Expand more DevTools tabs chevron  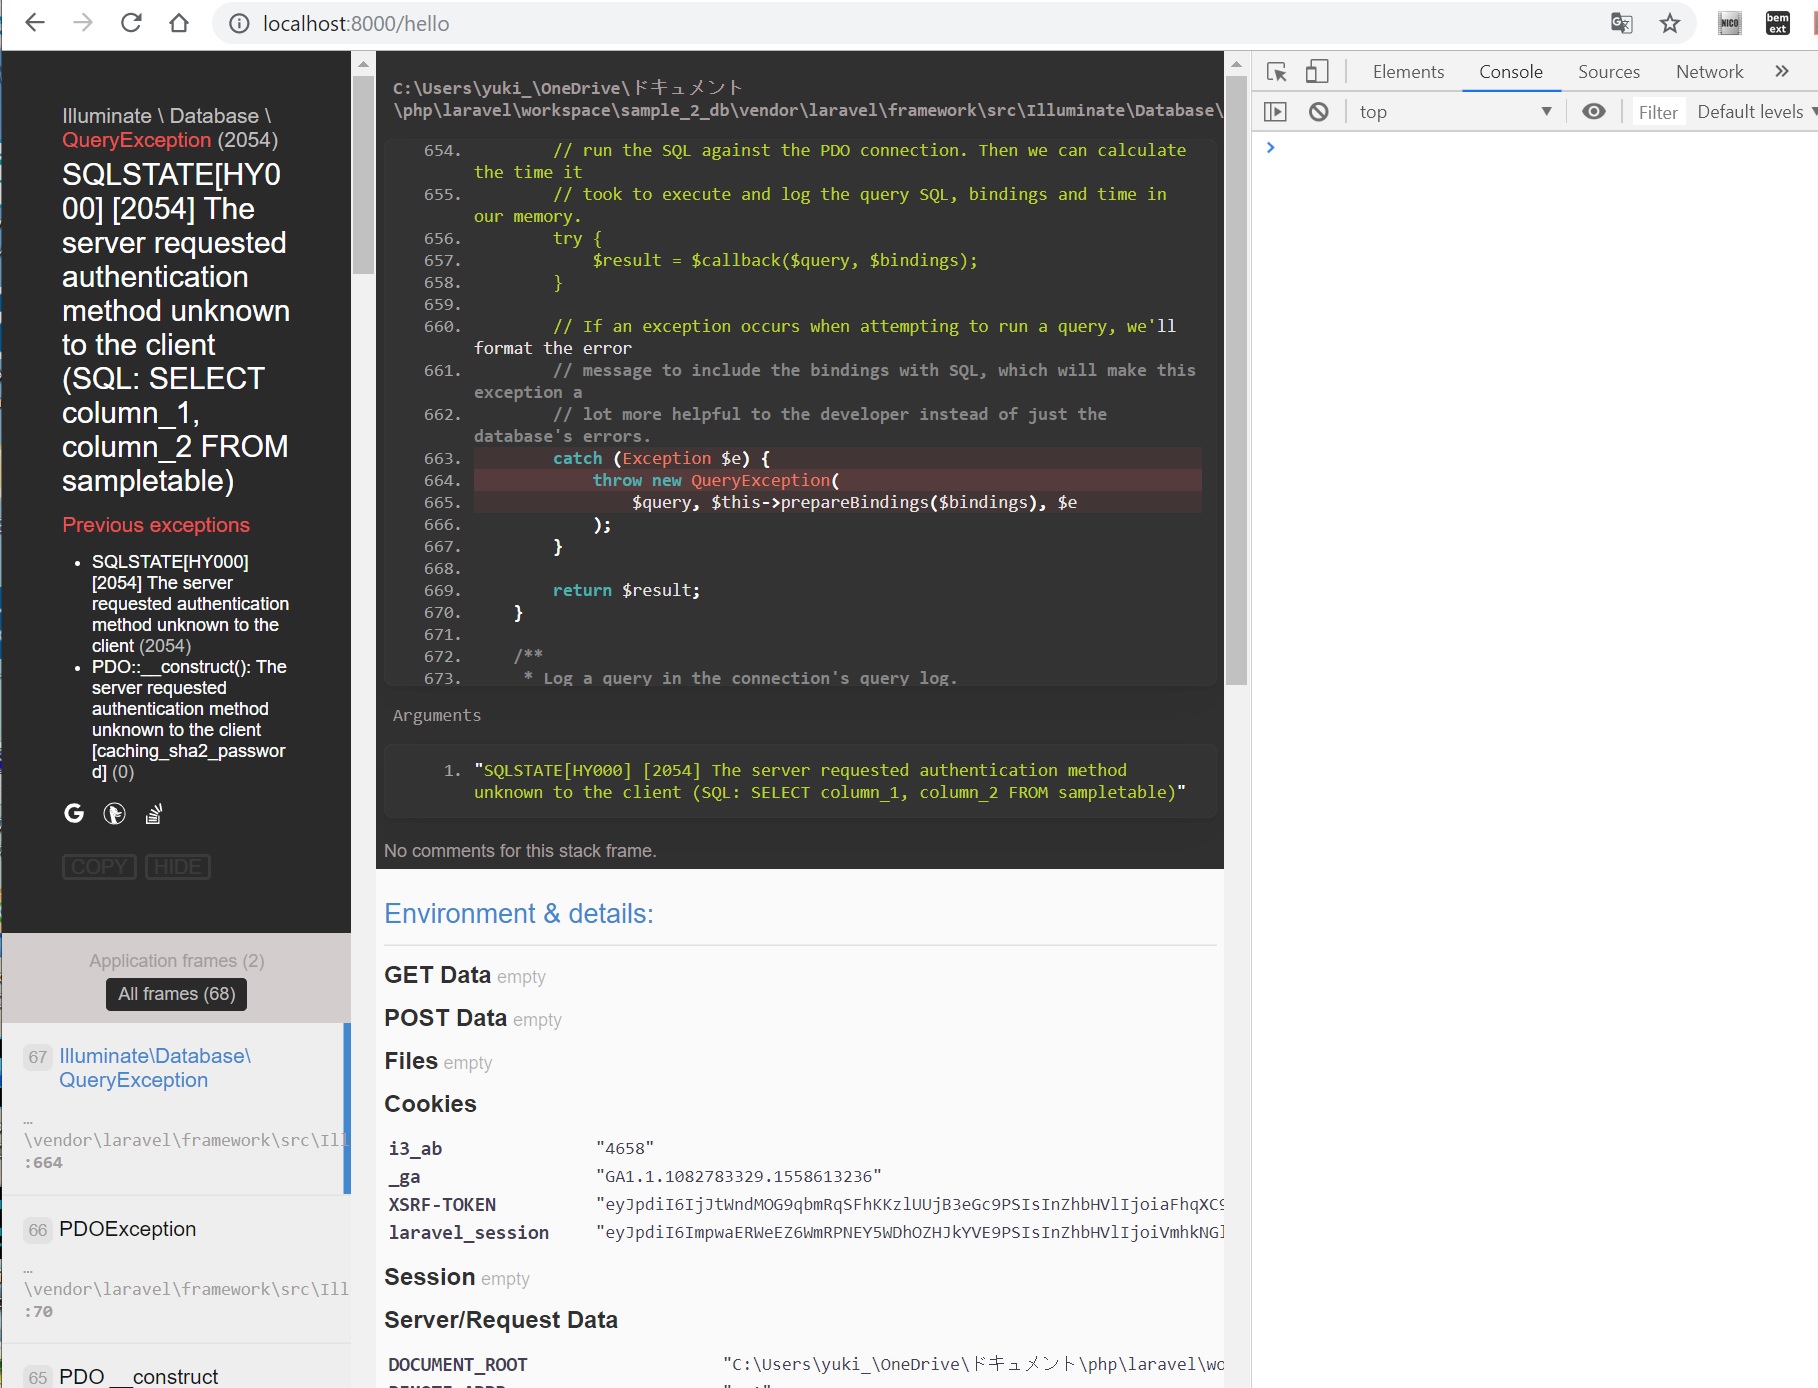1782,71
